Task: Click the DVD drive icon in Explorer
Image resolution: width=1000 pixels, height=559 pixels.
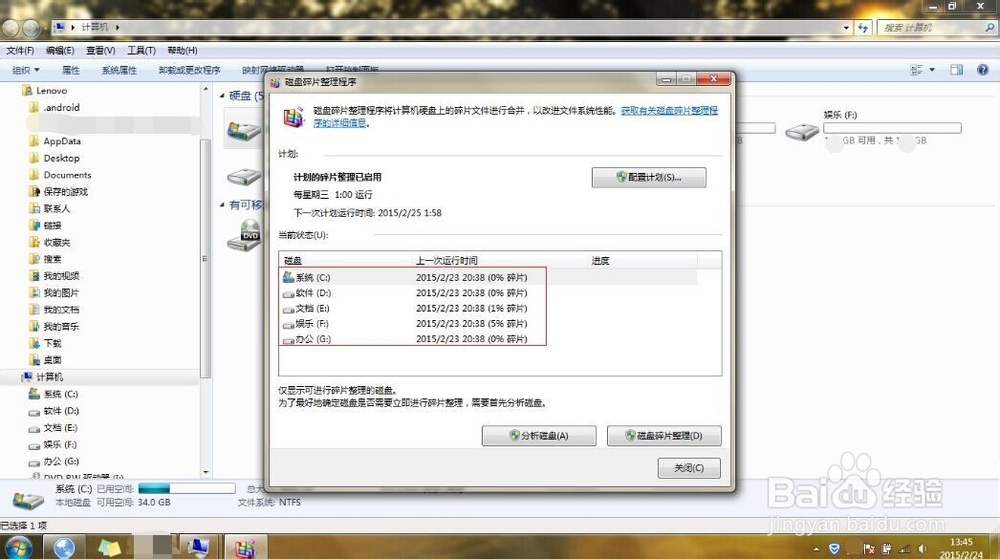Action: coord(244,235)
